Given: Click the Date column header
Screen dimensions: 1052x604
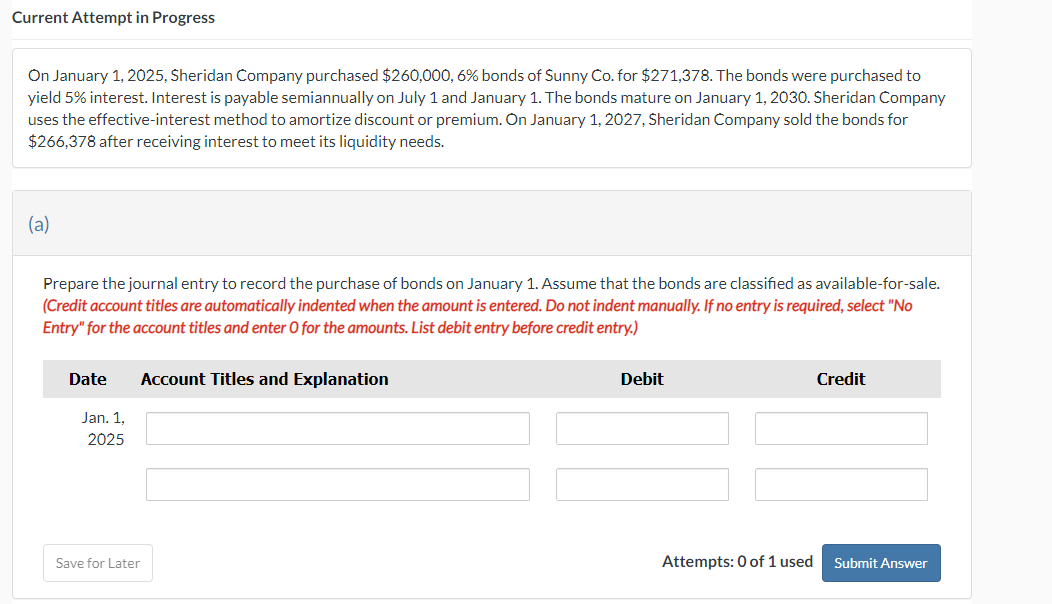Looking at the screenshot, I should tap(88, 379).
